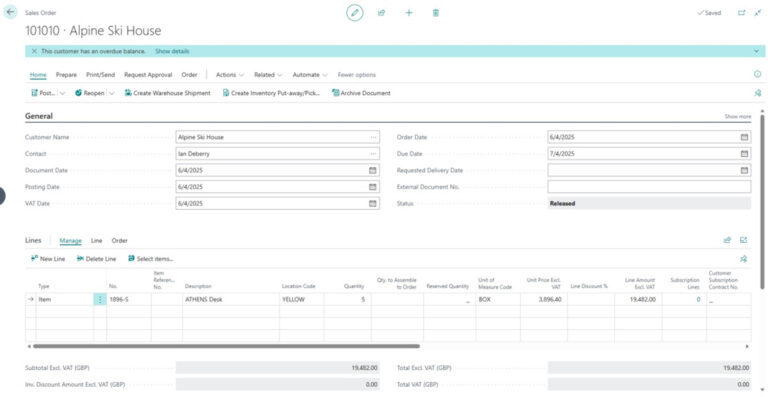
Task: Click the information icon at right
Action: coord(757,74)
